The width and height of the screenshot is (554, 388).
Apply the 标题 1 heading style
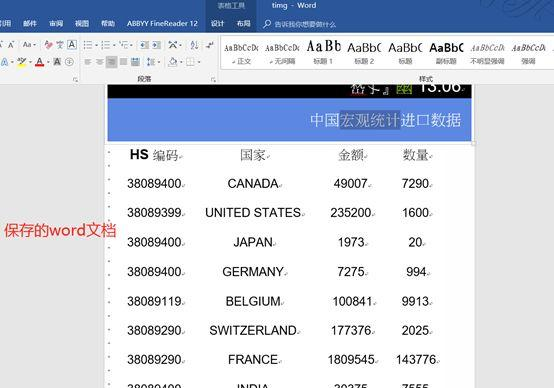pos(323,52)
